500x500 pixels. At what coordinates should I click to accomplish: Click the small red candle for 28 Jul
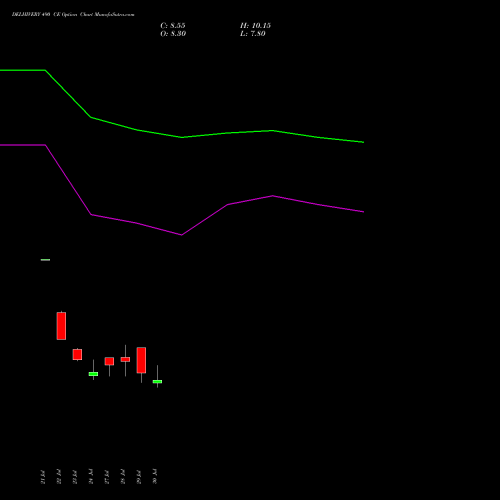click(125, 359)
